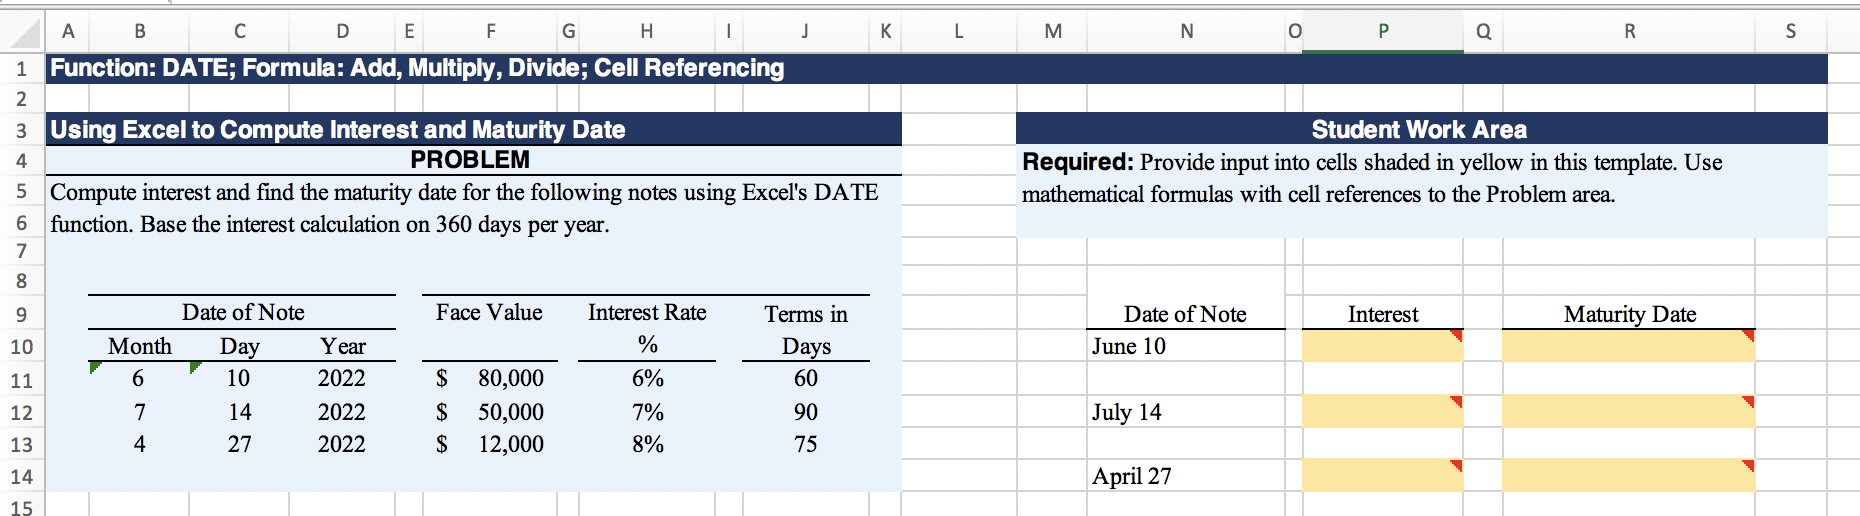Select day cell containing 14
This screenshot has width=1860, height=516.
(x=239, y=412)
